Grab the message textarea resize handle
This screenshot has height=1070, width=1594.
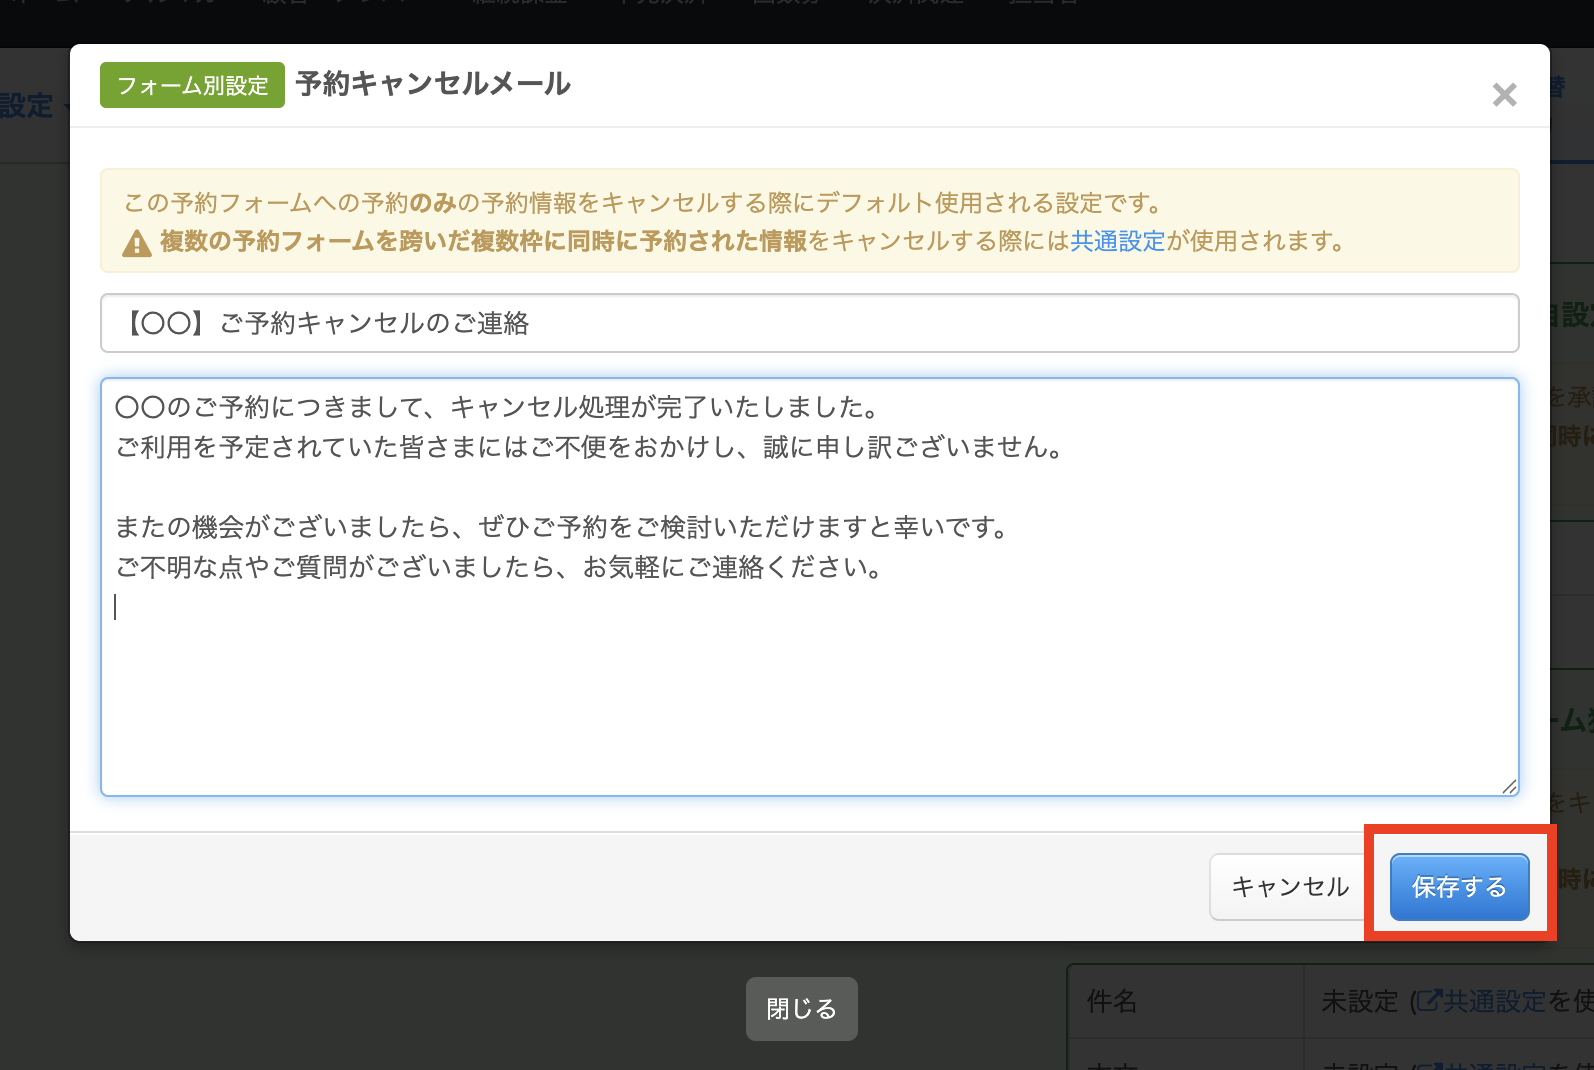pos(1509,786)
